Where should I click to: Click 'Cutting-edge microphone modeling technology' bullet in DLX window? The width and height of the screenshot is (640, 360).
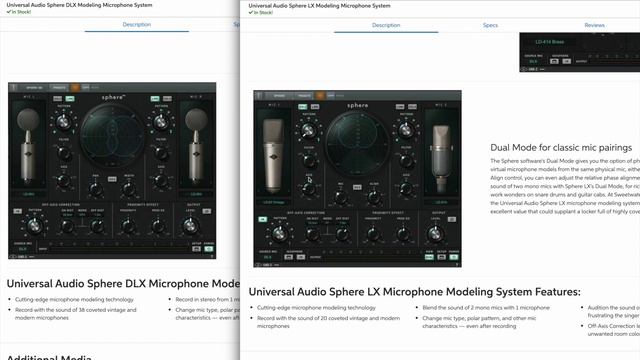click(x=74, y=299)
